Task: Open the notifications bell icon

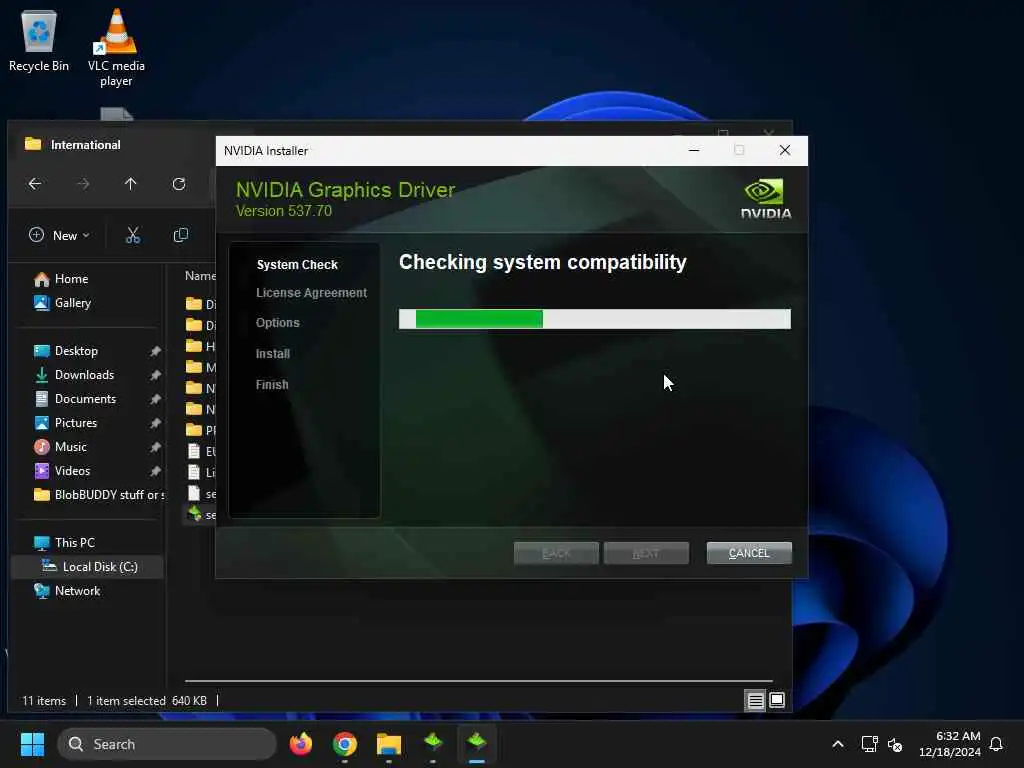Action: [x=997, y=744]
